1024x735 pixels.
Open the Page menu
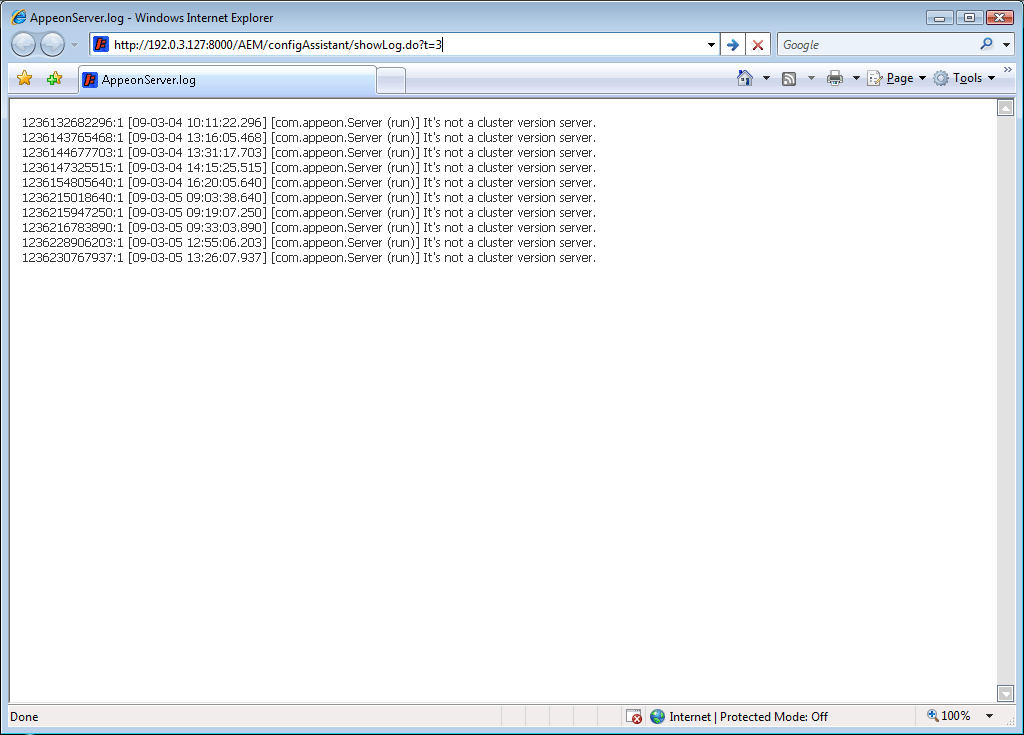898,77
